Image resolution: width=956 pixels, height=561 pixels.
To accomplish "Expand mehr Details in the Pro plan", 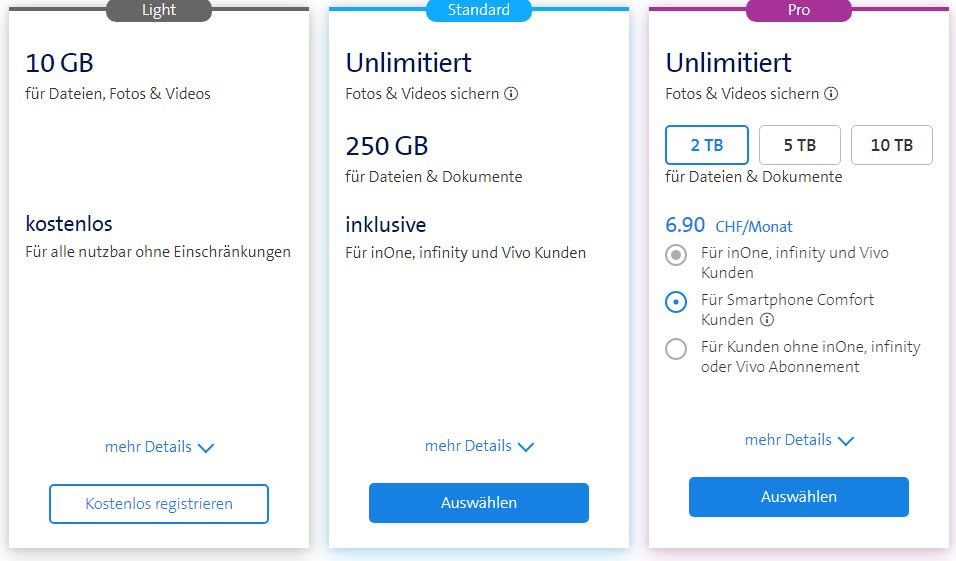I will click(x=799, y=440).
